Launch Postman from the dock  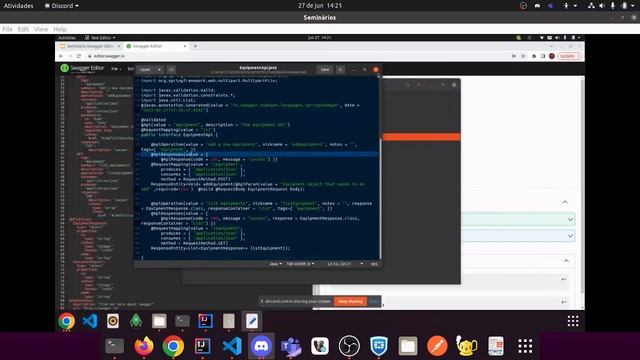tap(437, 346)
